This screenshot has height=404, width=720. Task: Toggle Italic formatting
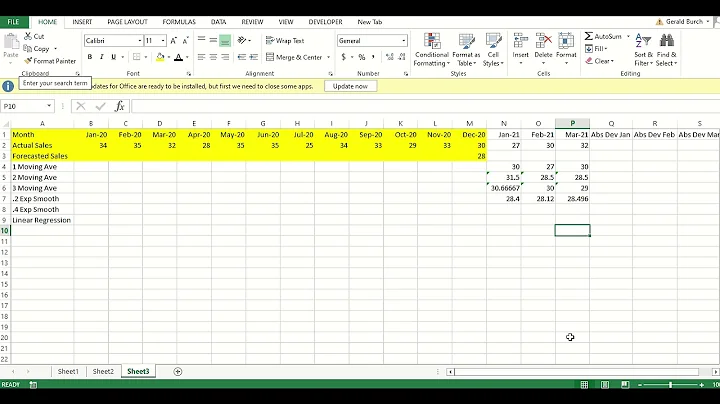click(101, 57)
